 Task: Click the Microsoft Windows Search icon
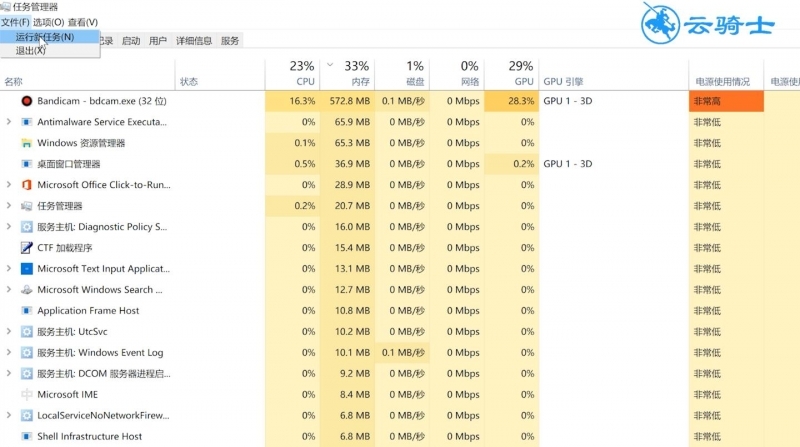[x=27, y=289]
